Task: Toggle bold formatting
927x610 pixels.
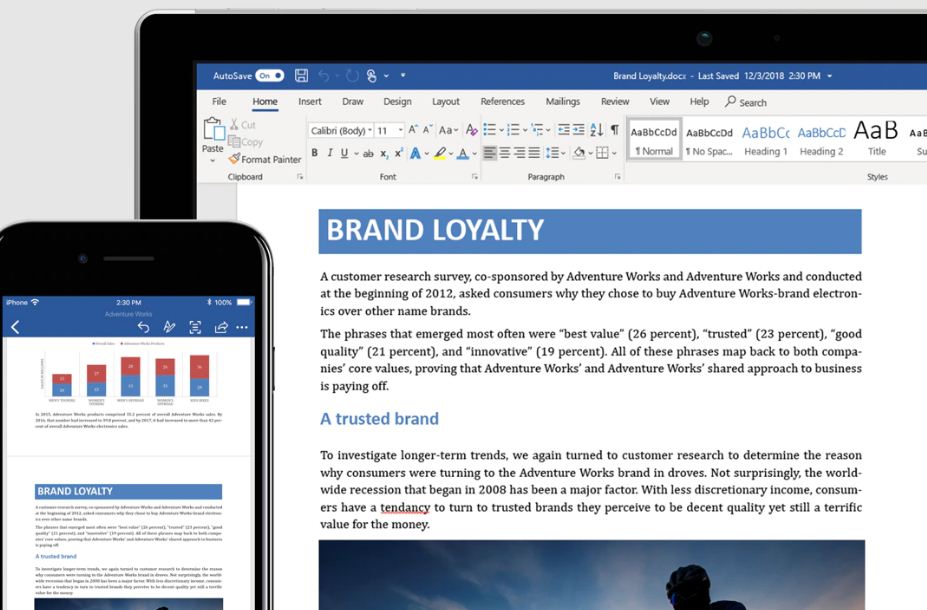Action: pos(314,152)
